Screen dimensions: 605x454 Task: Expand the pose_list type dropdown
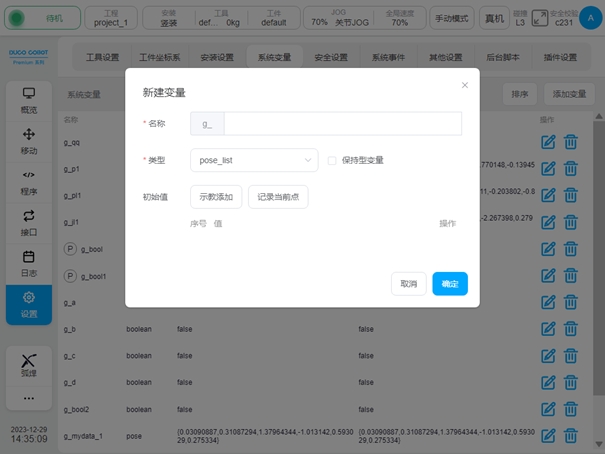click(254, 160)
